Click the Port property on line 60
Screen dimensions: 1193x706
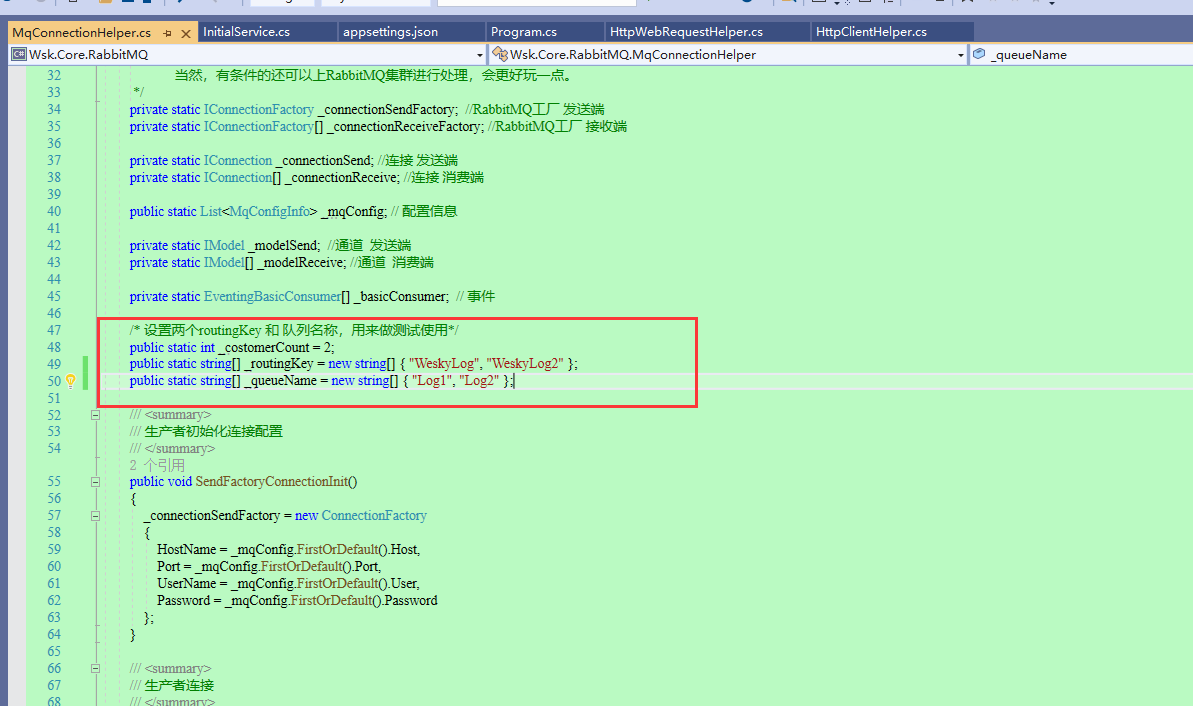tap(168, 567)
